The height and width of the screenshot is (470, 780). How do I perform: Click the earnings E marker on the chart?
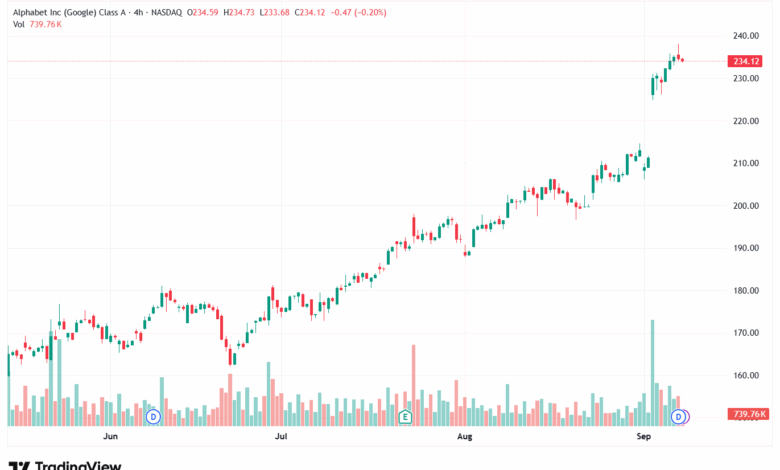406,415
